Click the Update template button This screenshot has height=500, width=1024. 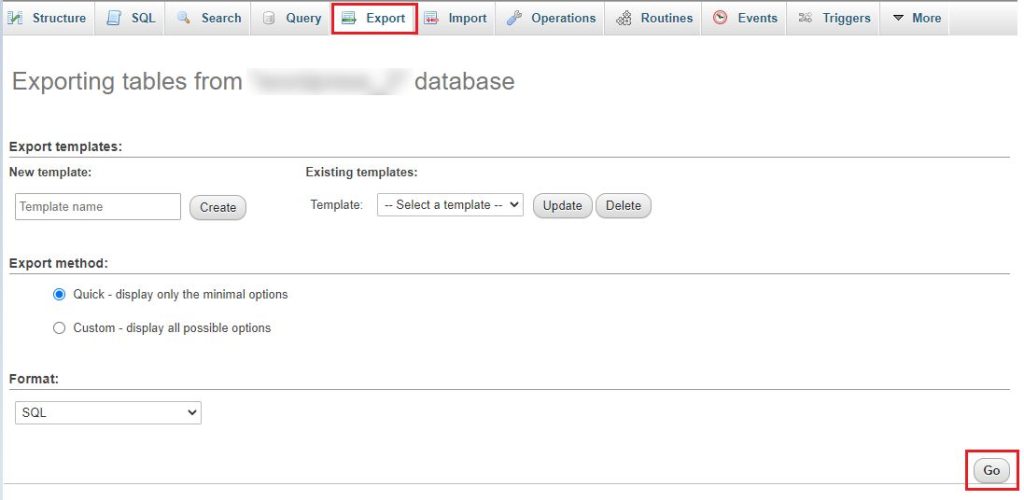[562, 205]
